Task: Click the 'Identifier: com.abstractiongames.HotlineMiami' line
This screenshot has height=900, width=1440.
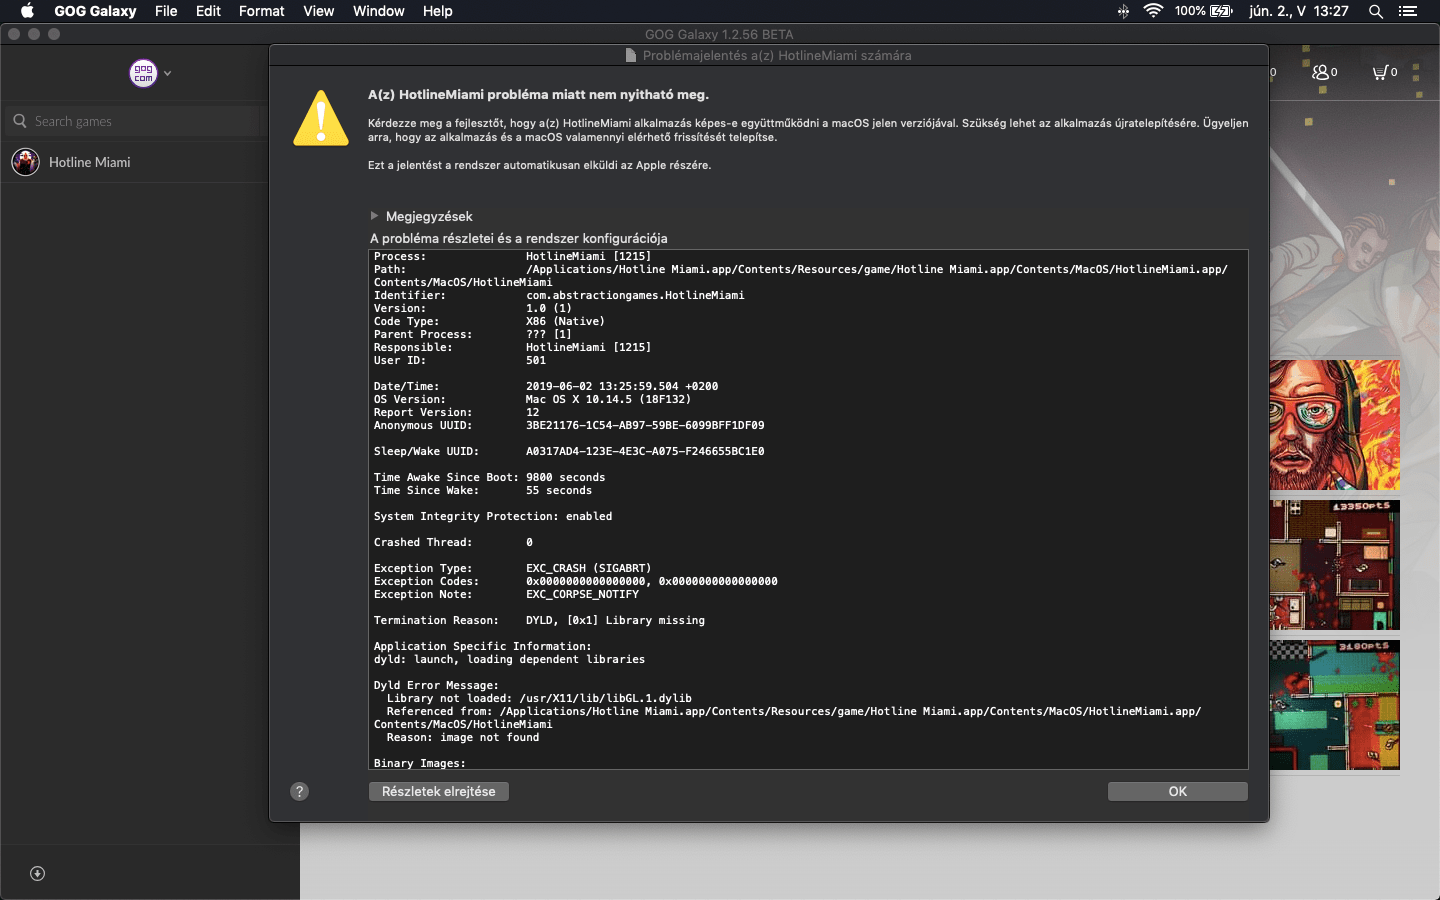Action: click(x=559, y=296)
